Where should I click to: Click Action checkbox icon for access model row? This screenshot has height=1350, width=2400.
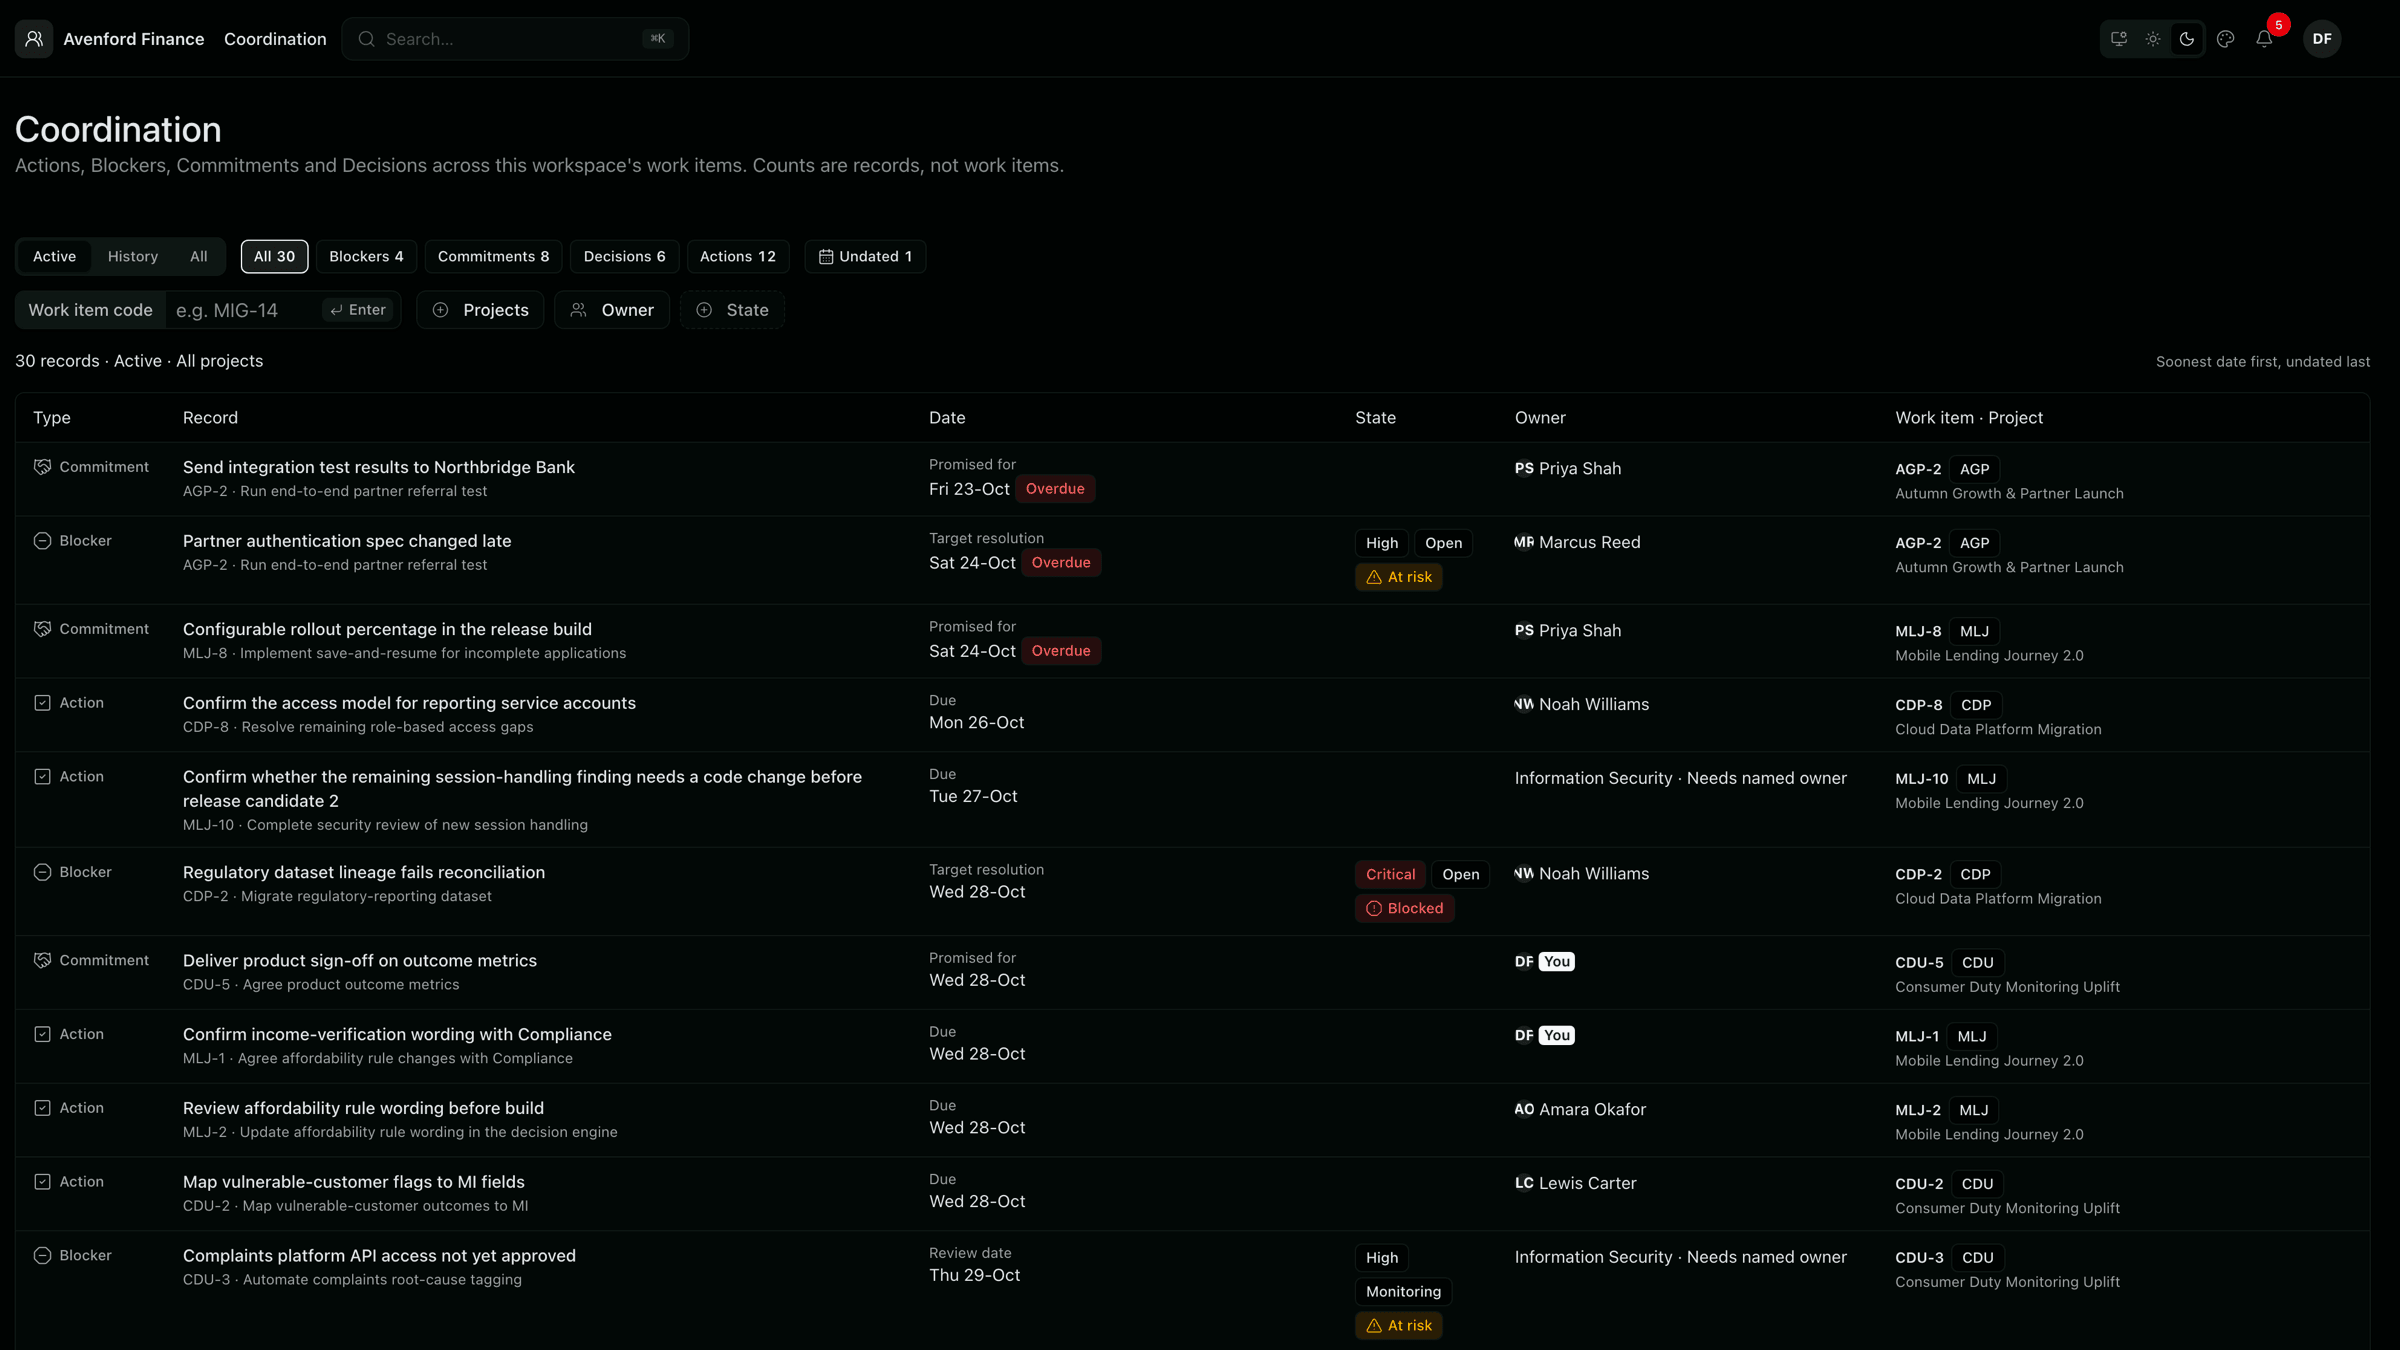pyautogui.click(x=42, y=703)
